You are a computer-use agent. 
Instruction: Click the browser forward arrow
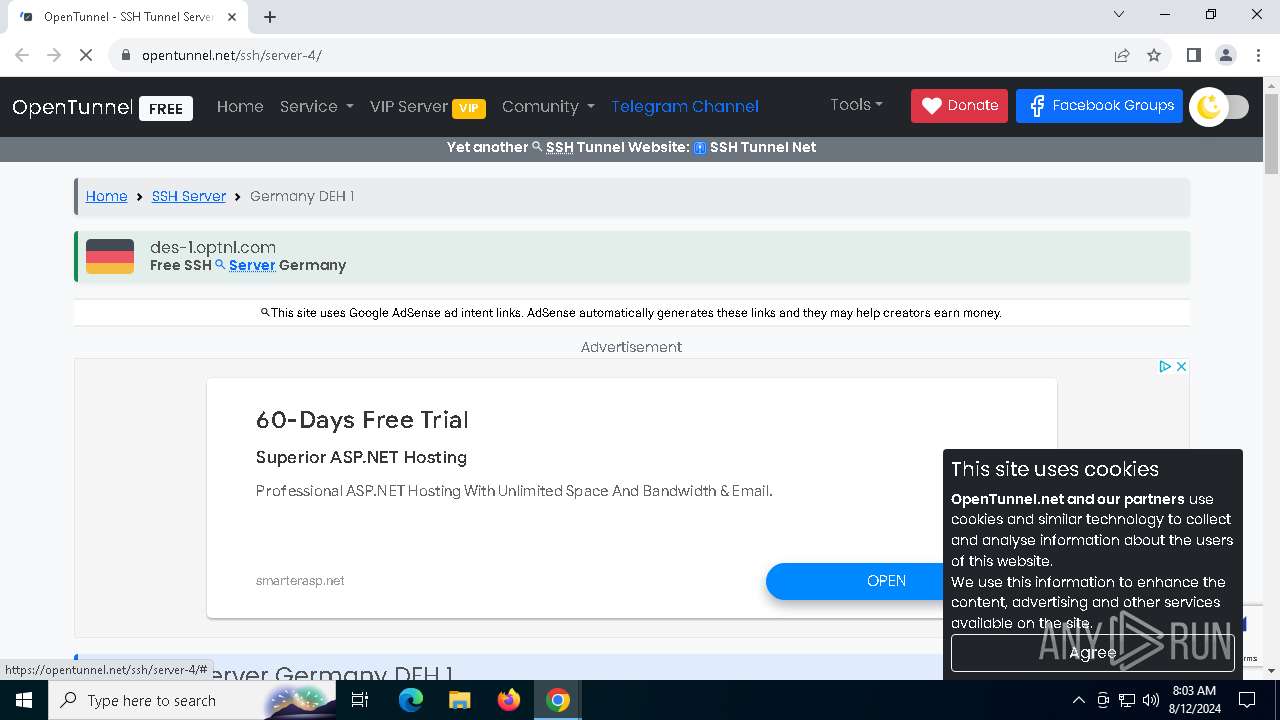[54, 55]
